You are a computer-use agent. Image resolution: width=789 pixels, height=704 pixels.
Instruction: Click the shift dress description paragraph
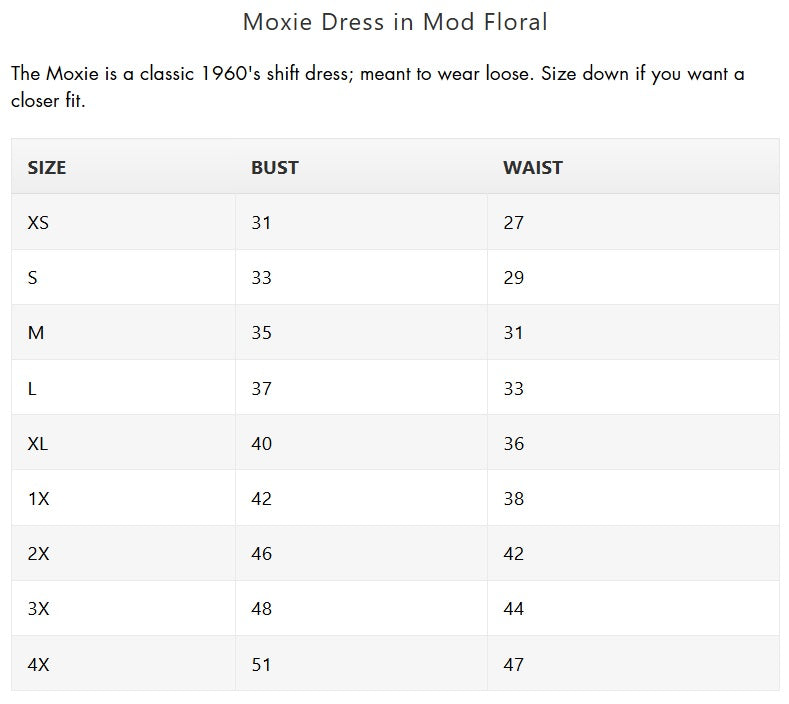tap(377, 87)
